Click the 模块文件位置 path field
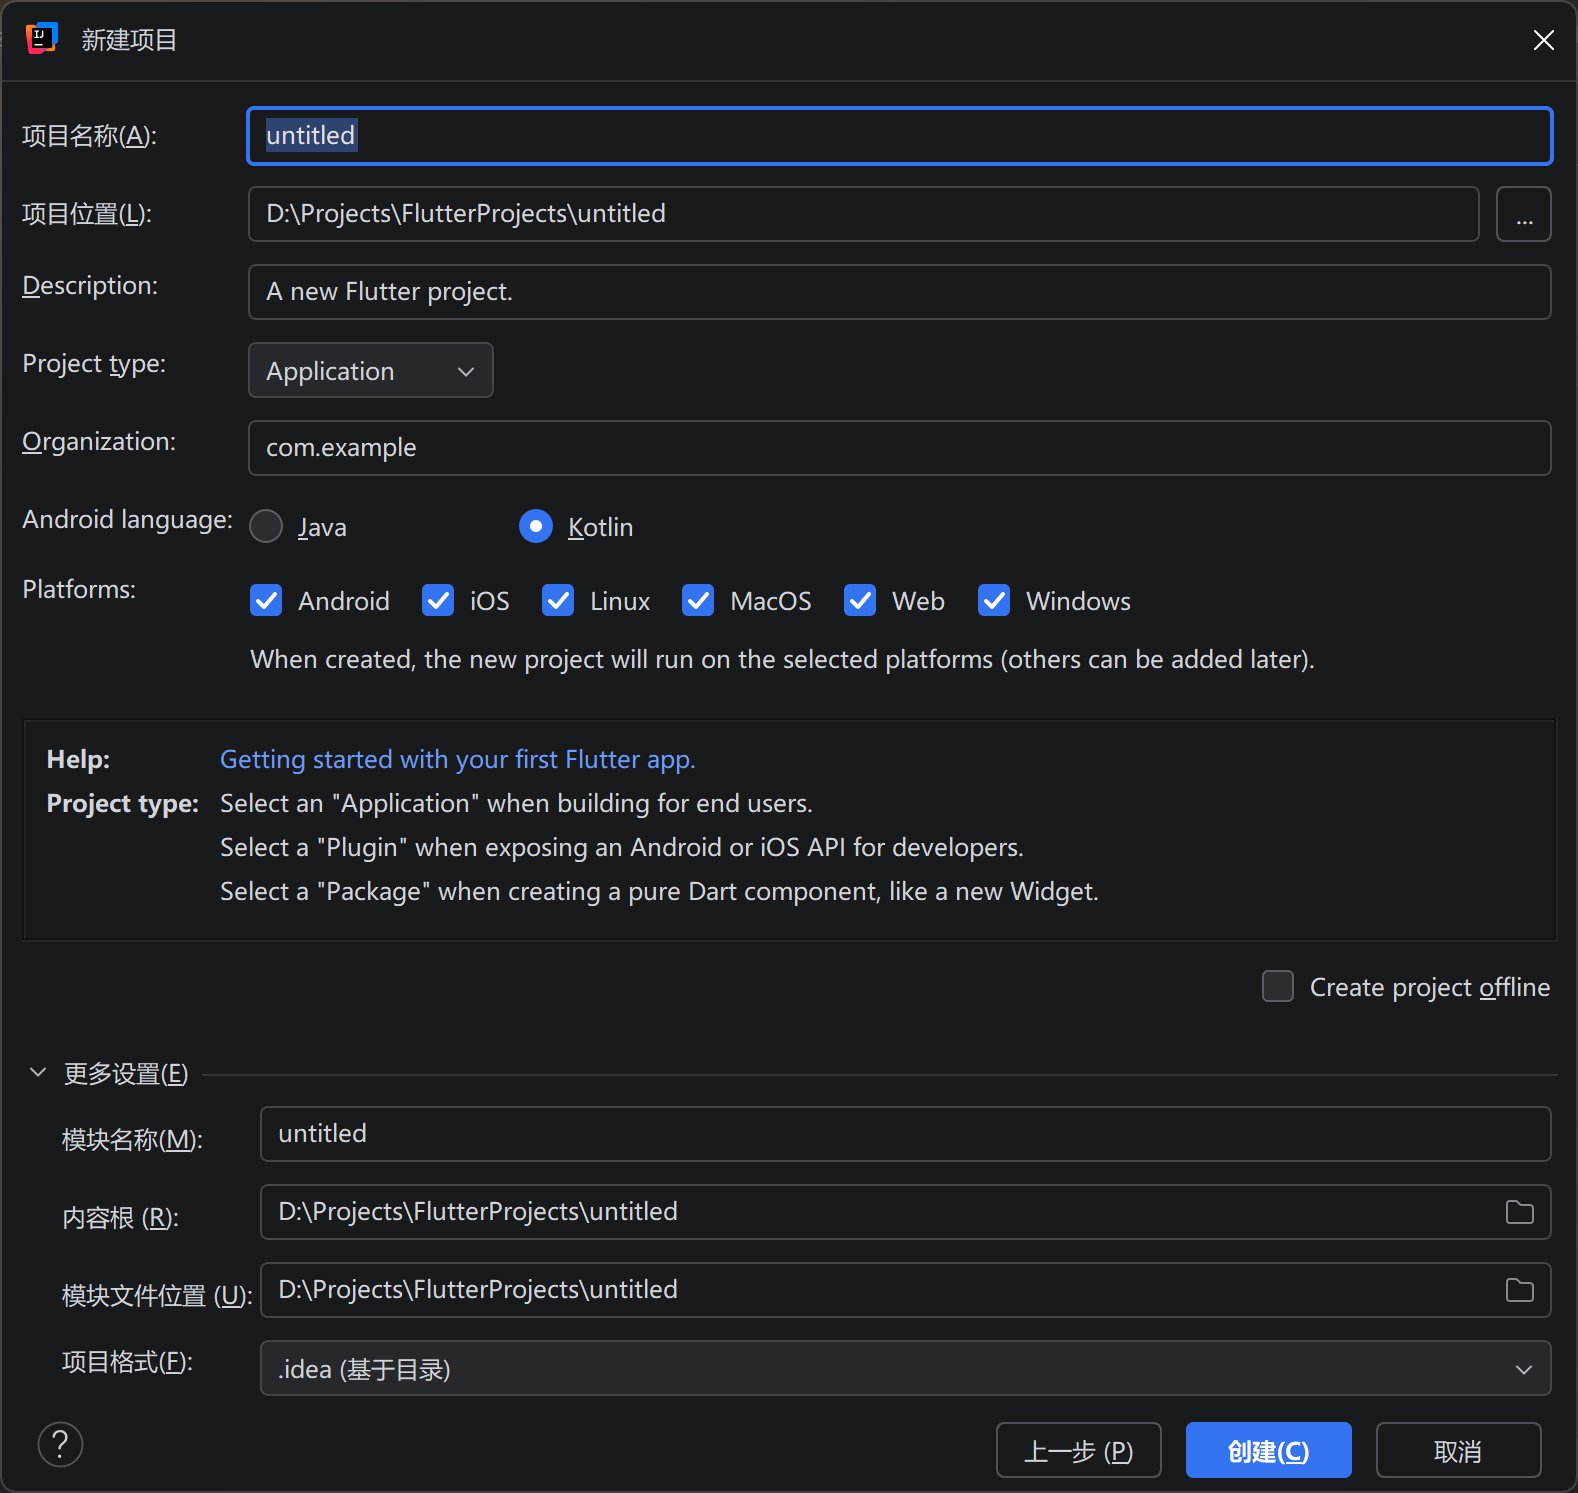The image size is (1578, 1493). (x=906, y=1290)
